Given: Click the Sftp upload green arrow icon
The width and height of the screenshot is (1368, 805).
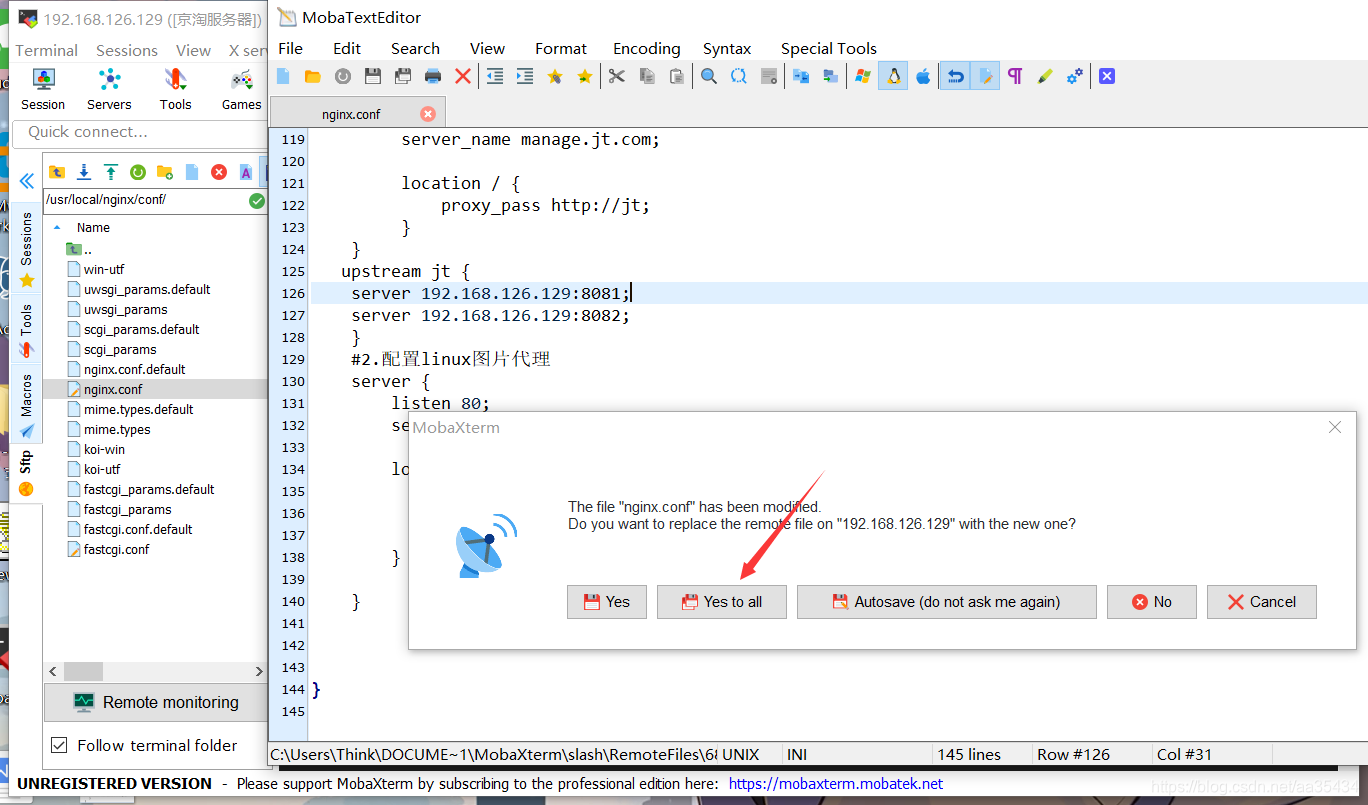Looking at the screenshot, I should click(111, 172).
